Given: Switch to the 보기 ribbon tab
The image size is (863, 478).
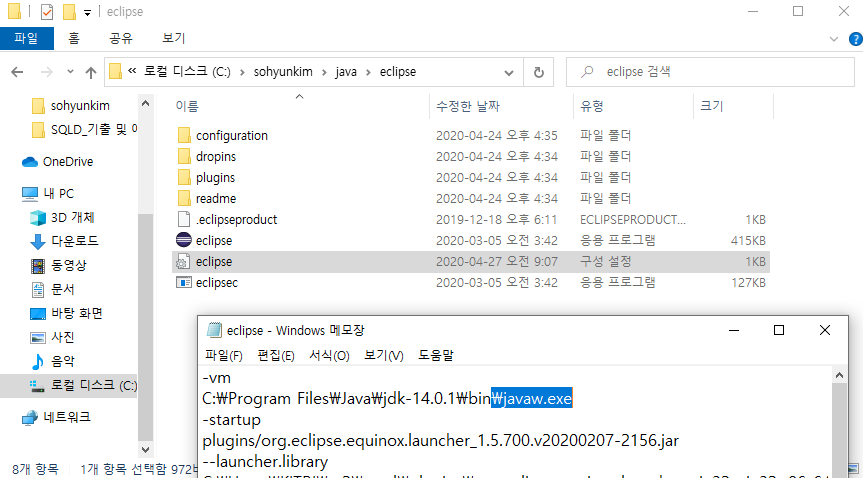Looking at the screenshot, I should pos(174,38).
